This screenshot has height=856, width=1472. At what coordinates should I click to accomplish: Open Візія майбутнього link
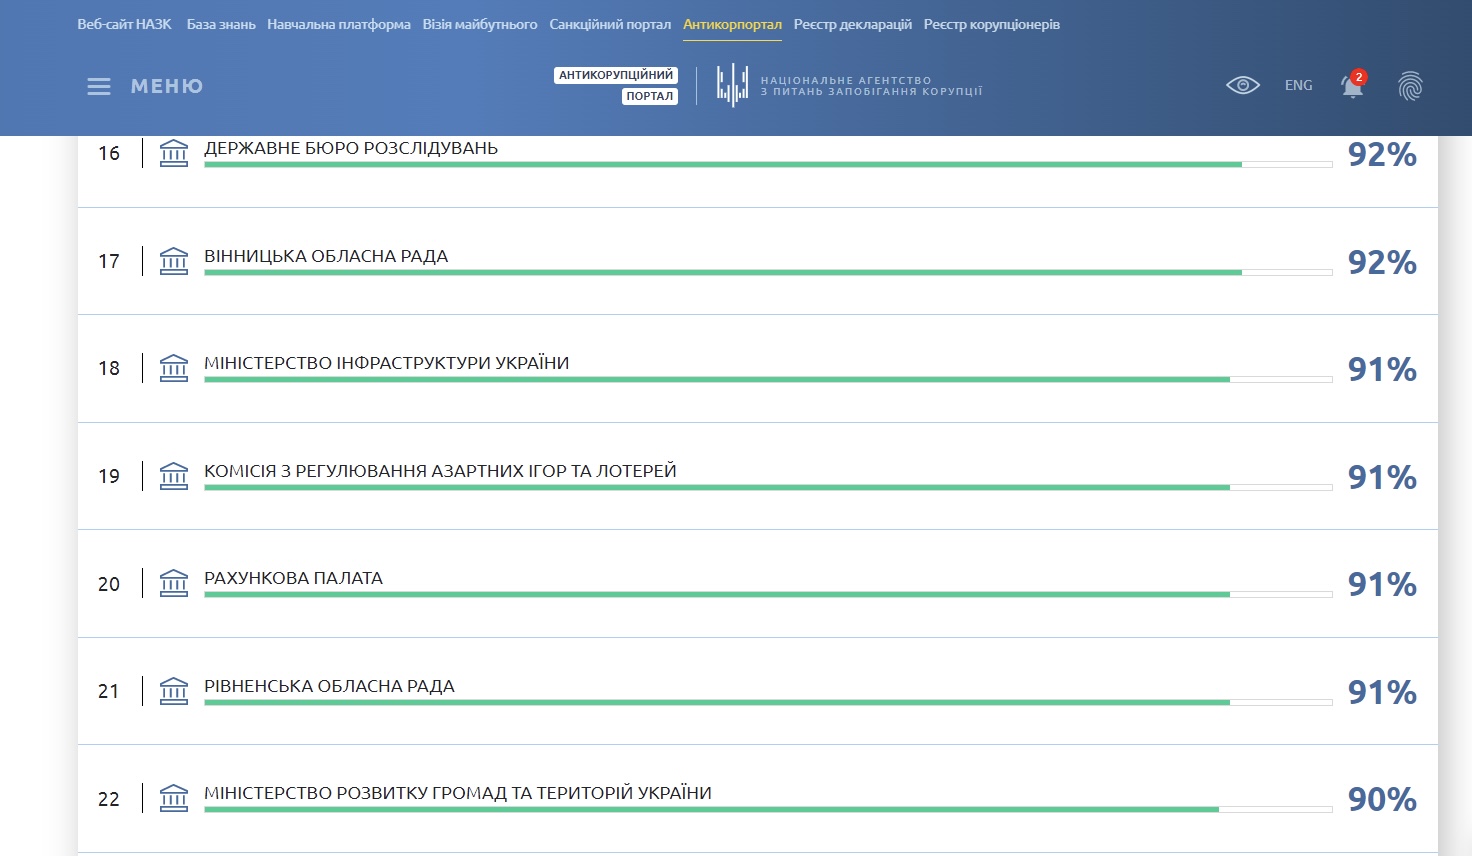pyautogui.click(x=480, y=24)
